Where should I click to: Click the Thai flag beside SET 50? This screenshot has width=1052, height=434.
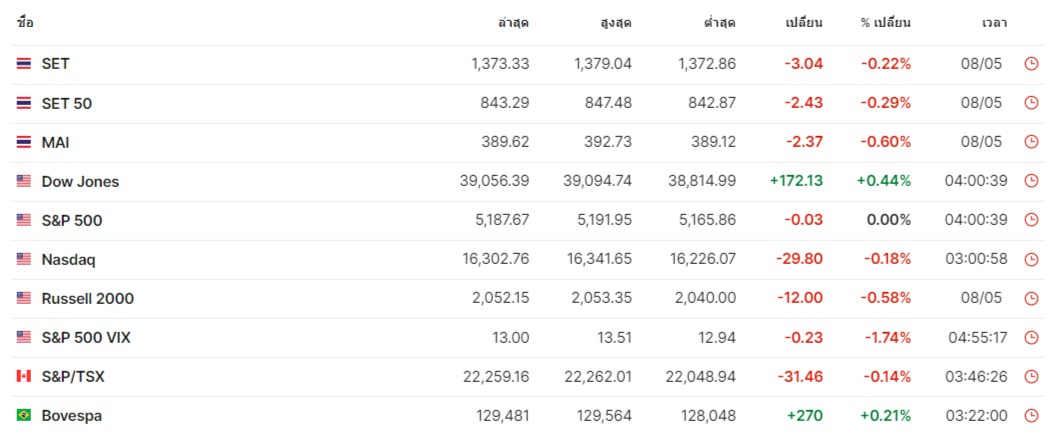tap(24, 103)
